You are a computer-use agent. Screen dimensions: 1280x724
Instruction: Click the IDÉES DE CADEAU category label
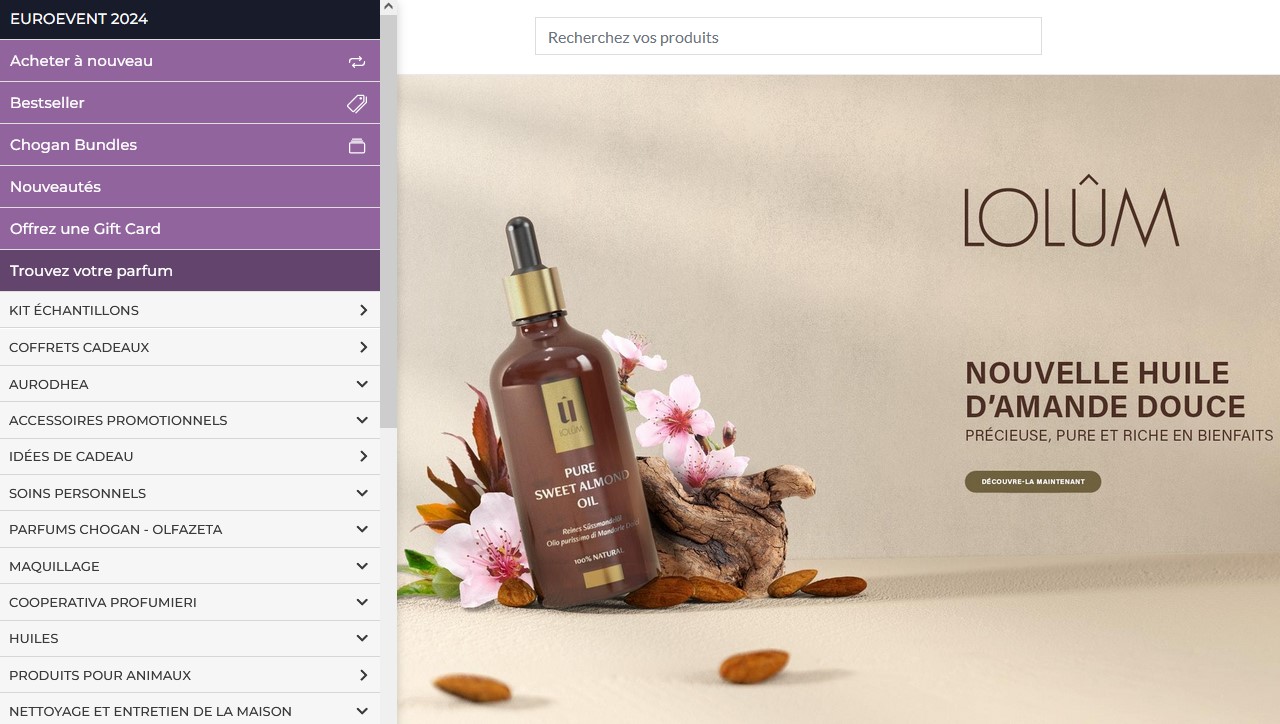tap(71, 456)
